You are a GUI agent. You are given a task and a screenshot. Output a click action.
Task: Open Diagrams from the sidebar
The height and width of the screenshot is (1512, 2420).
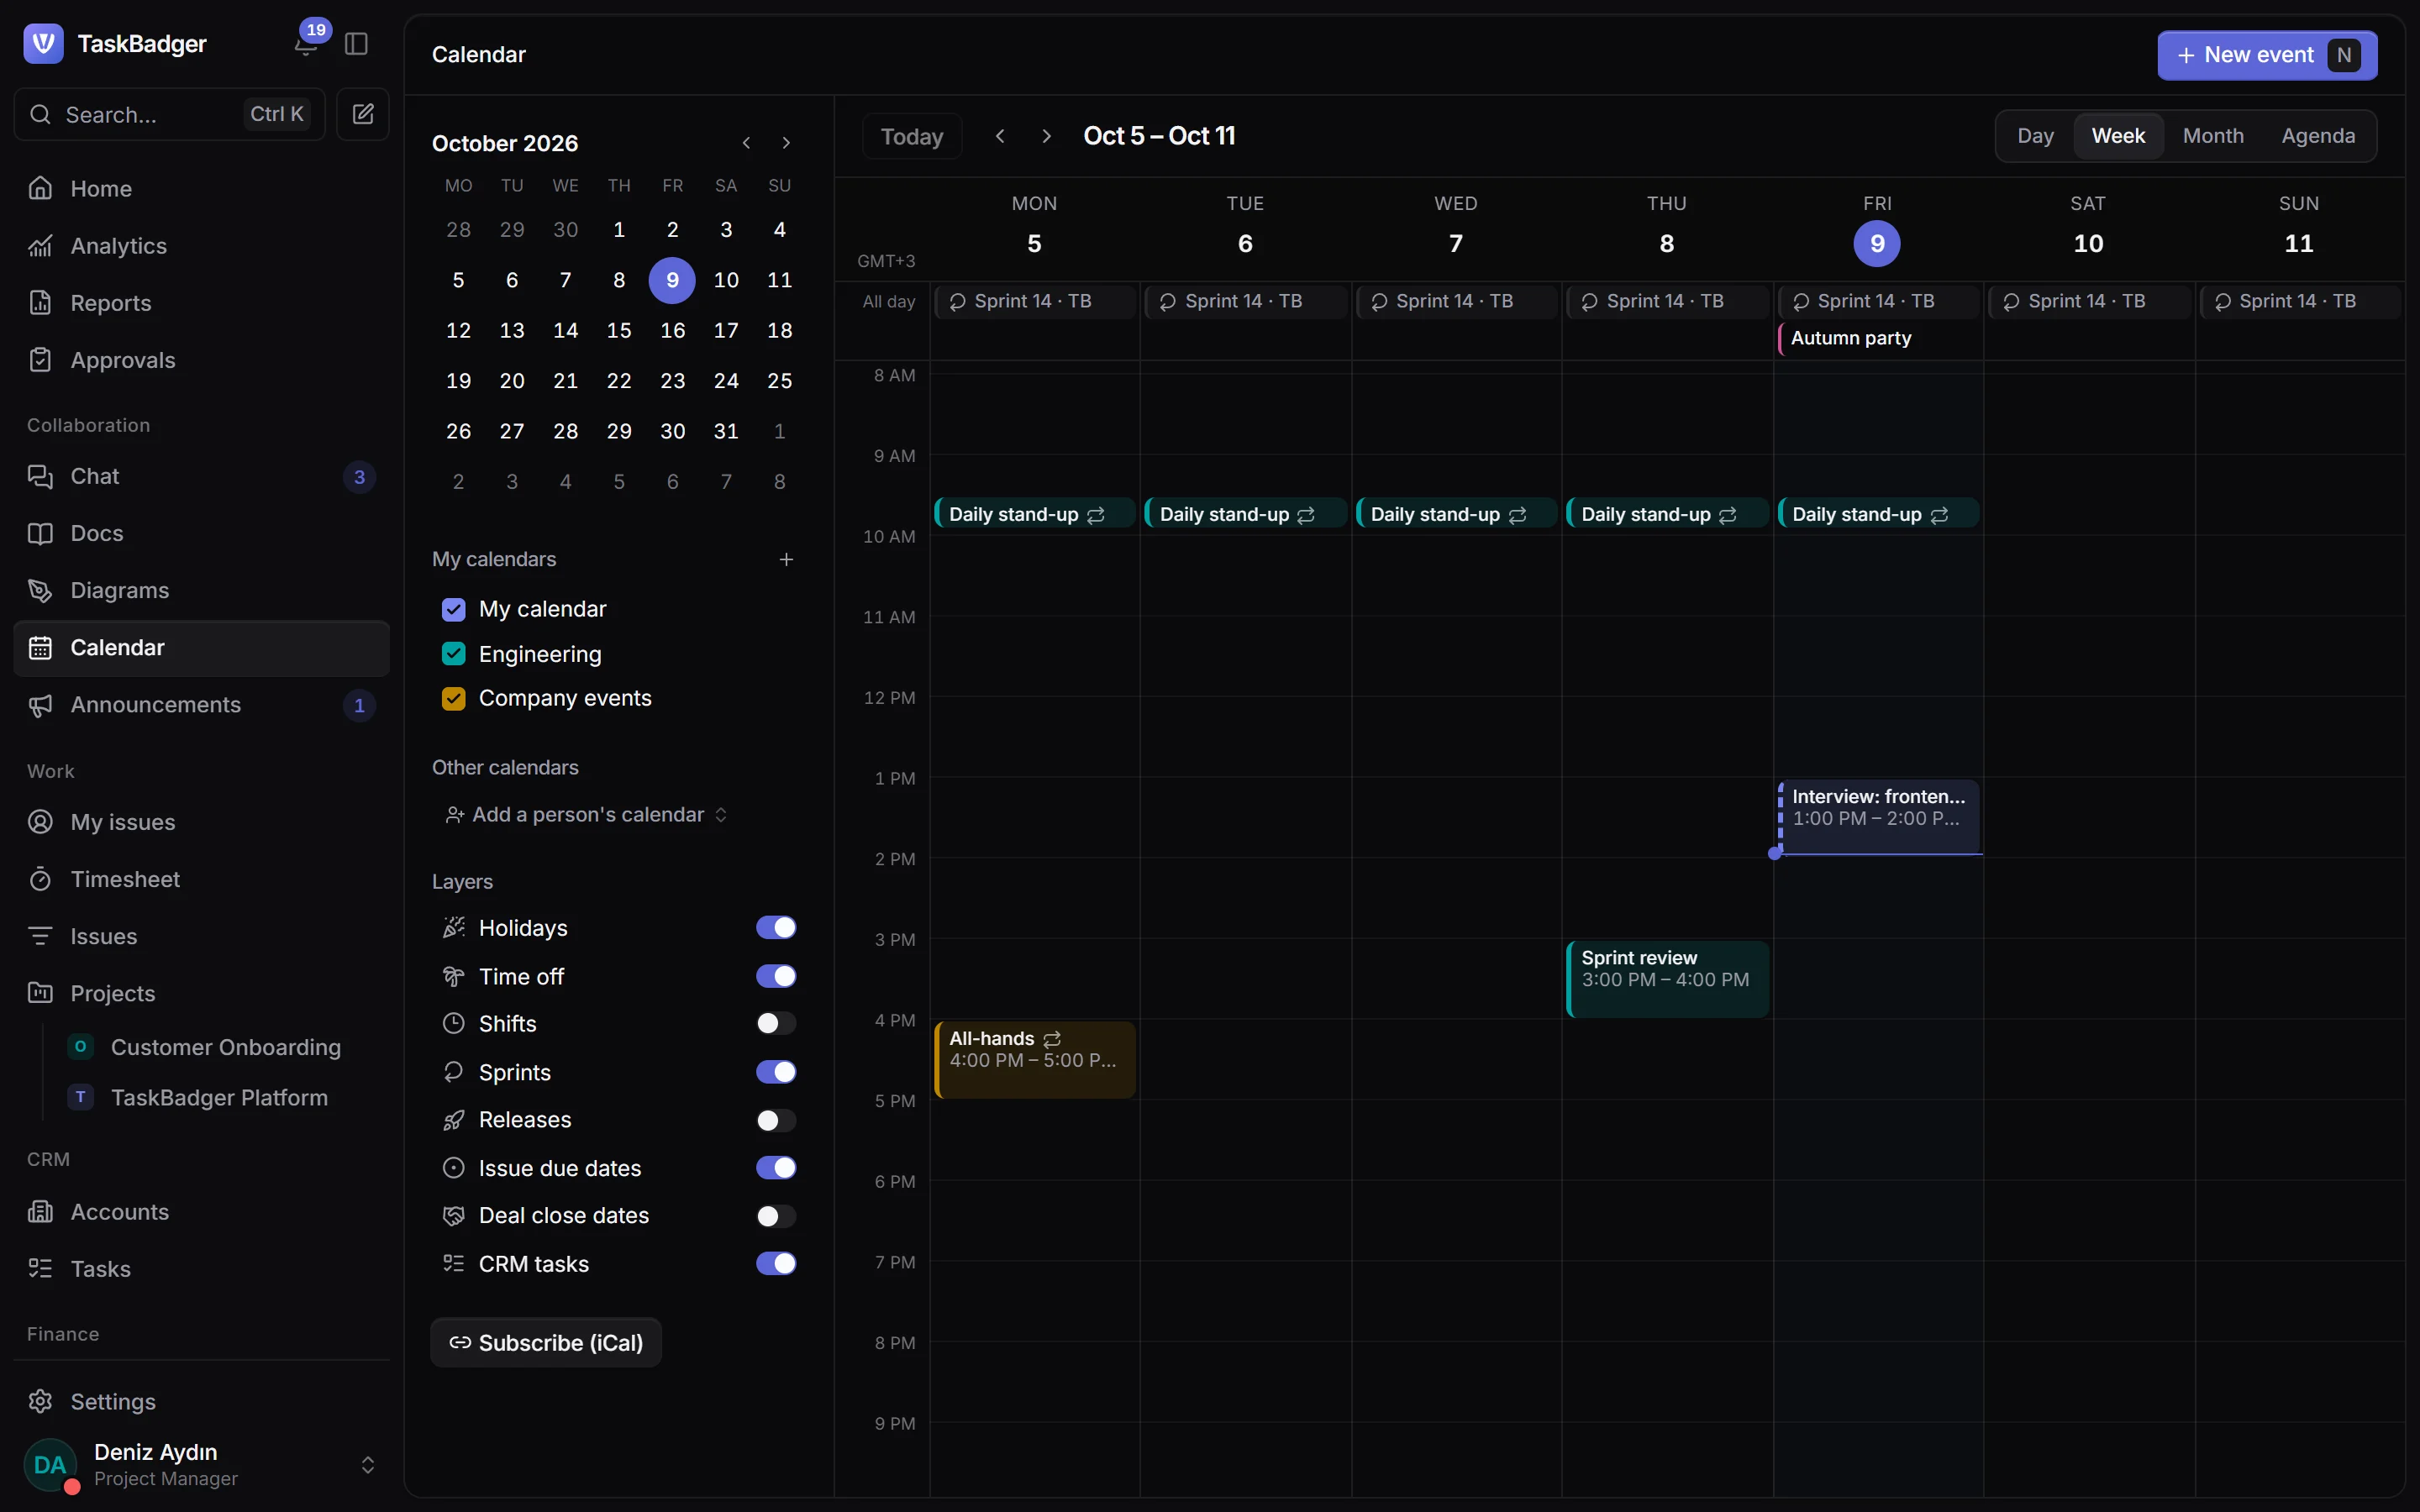tap(201, 590)
